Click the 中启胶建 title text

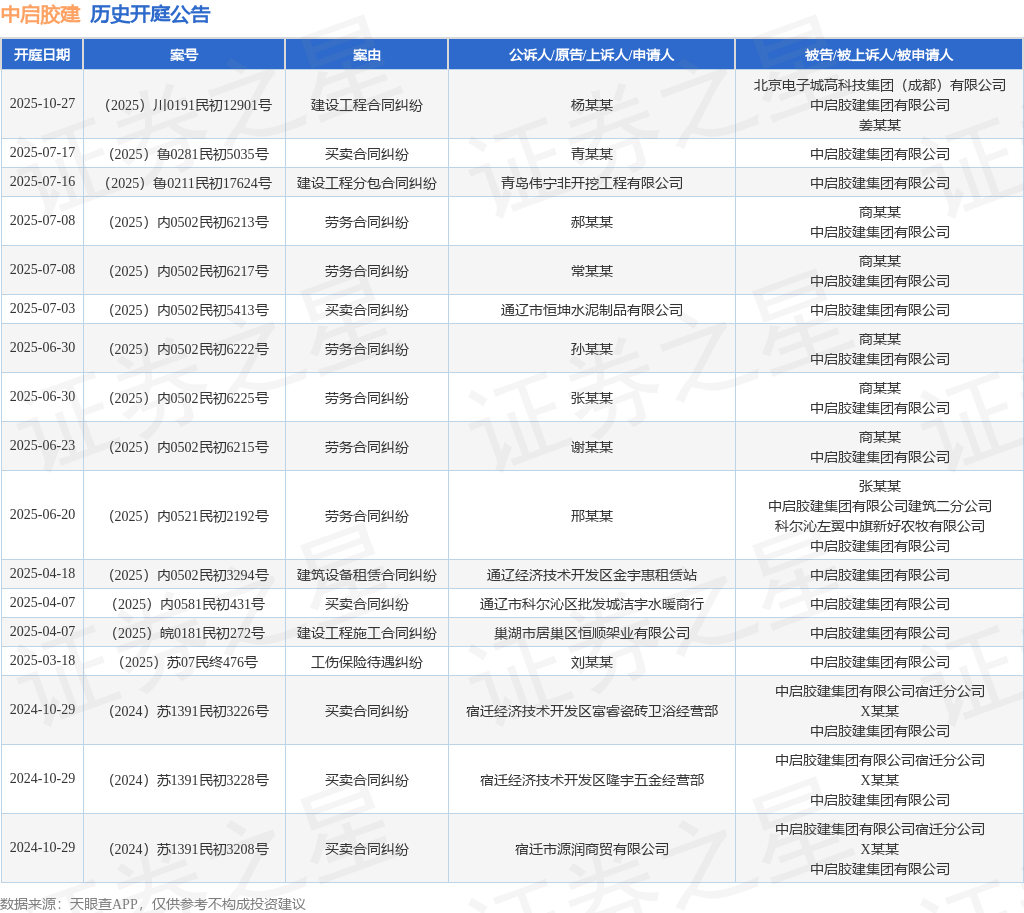click(x=40, y=14)
